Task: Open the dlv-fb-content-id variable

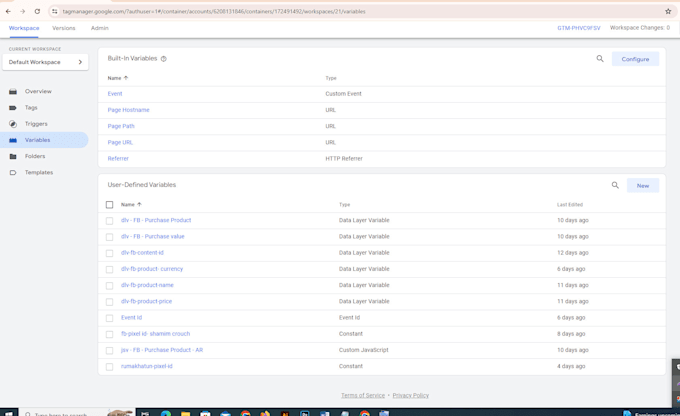Action: (x=142, y=253)
